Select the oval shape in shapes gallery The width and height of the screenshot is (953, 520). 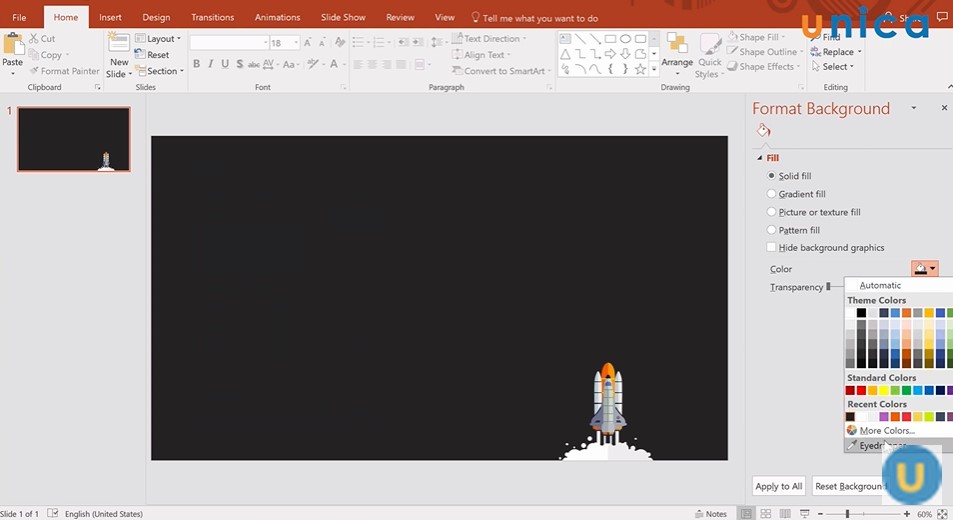point(625,39)
